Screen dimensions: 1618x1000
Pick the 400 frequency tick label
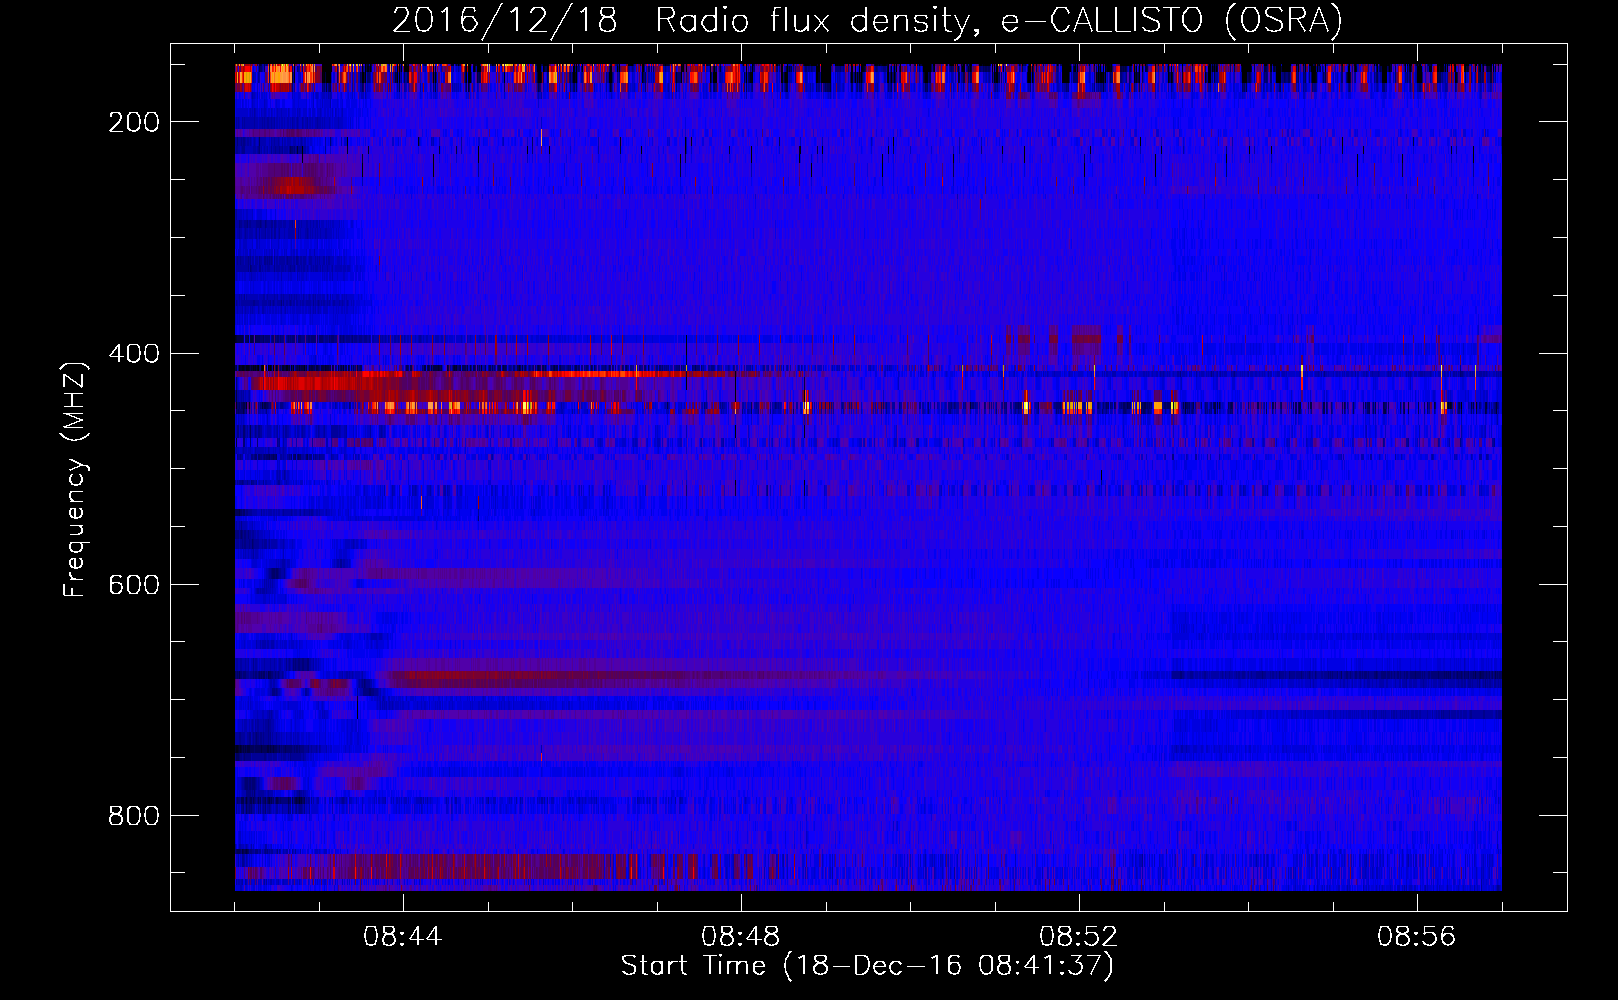(x=134, y=354)
